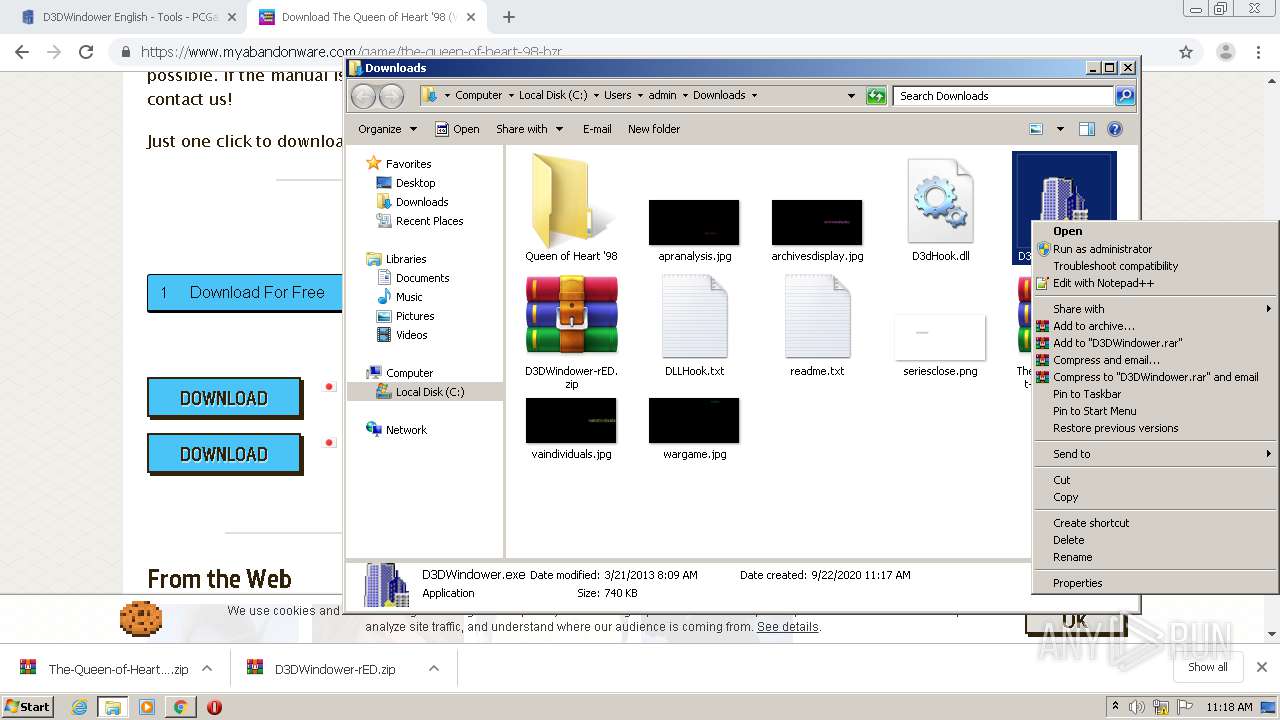Open a new Chrome tab with plus

[x=509, y=17]
